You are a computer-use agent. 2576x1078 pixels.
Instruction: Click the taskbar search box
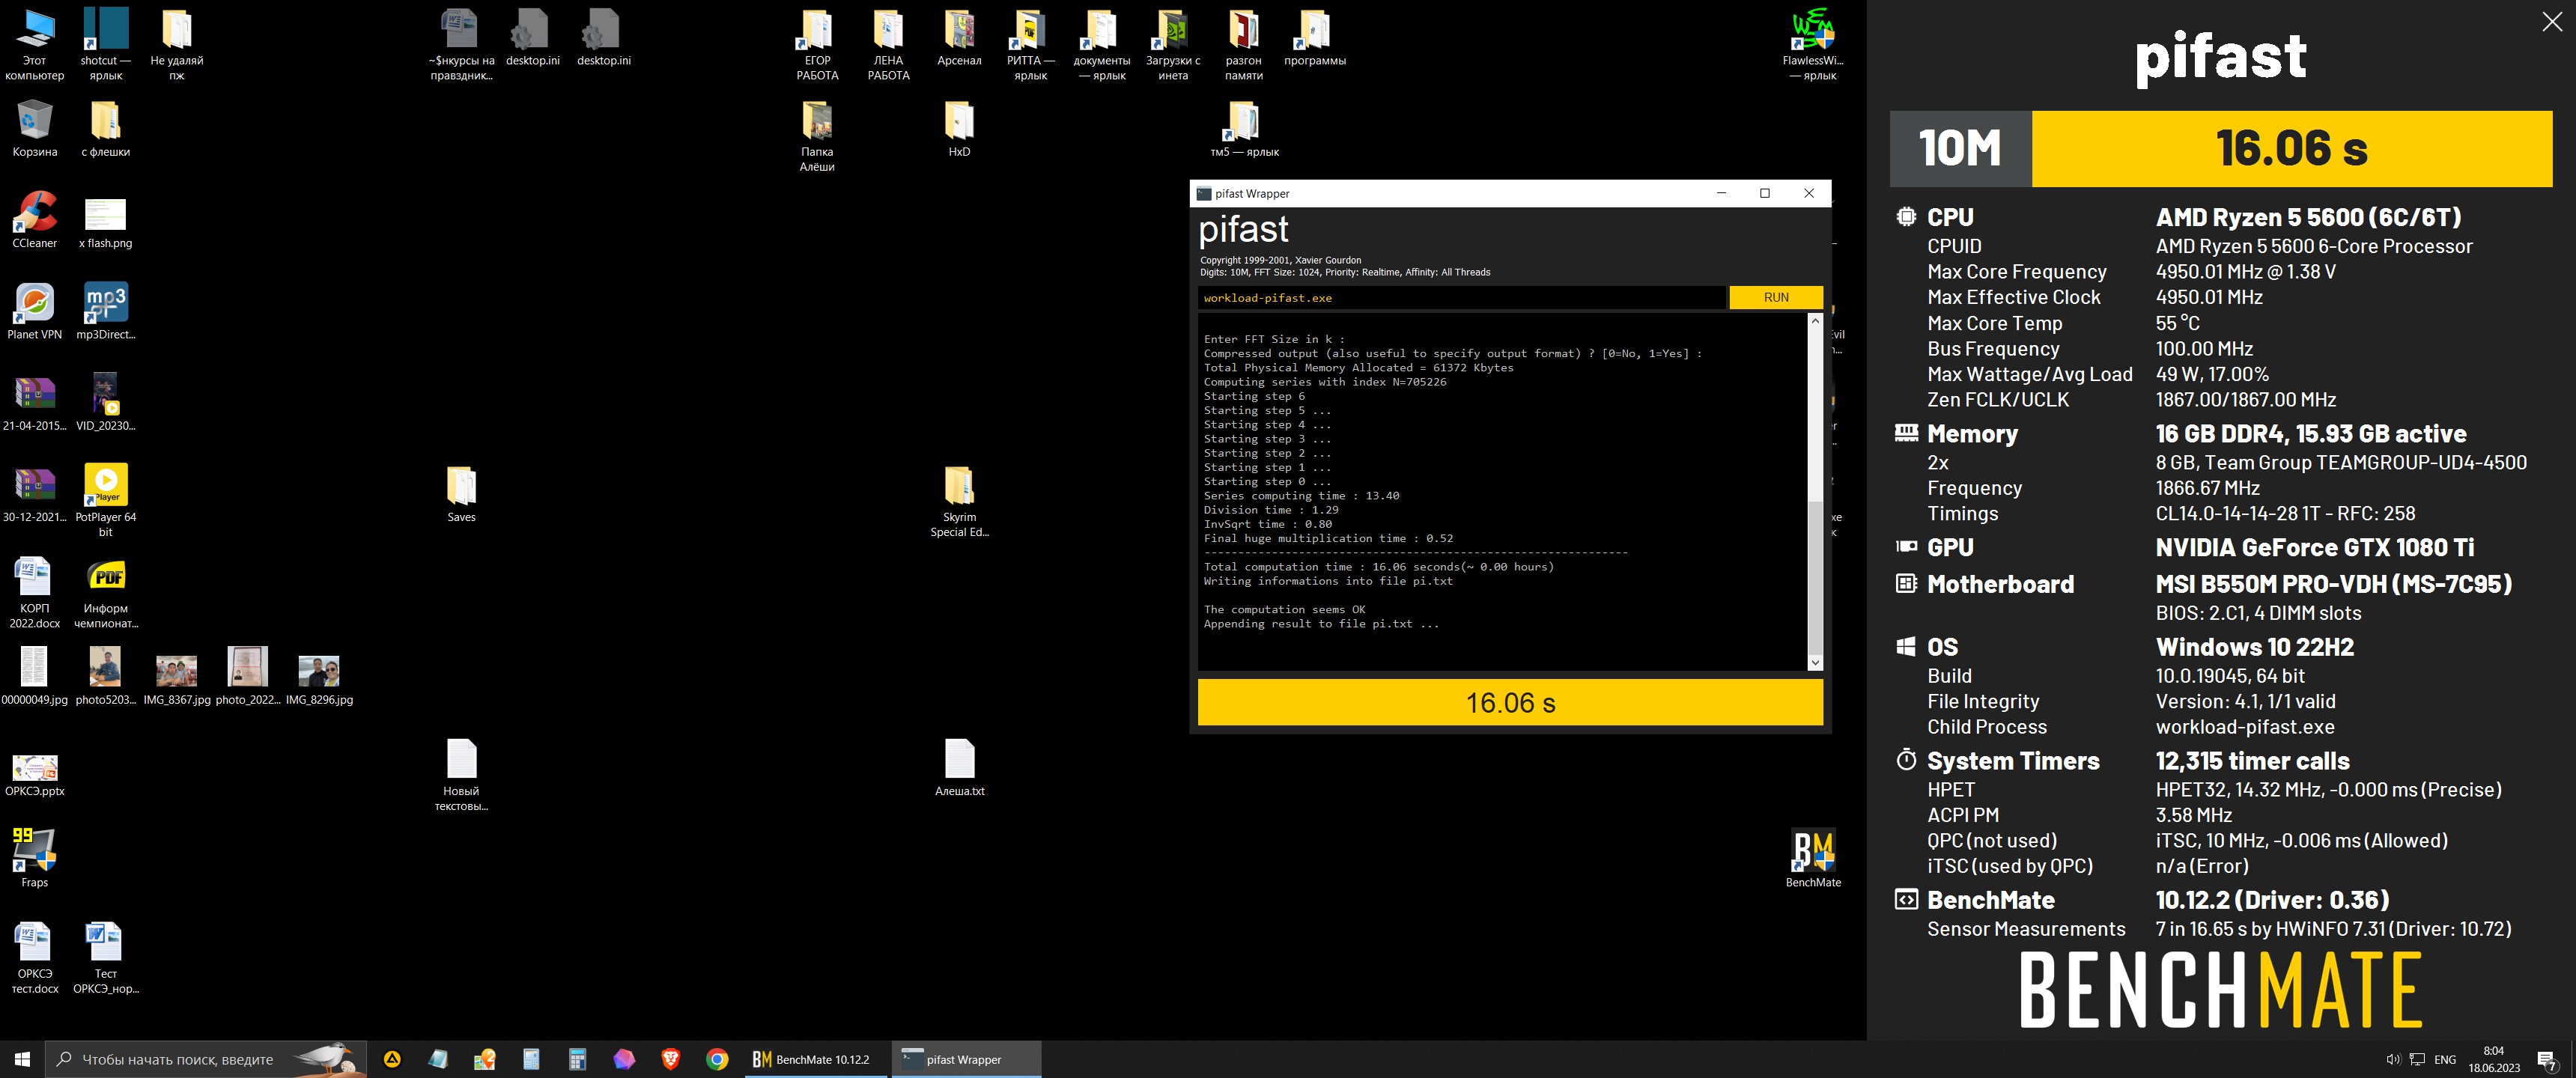(206, 1059)
